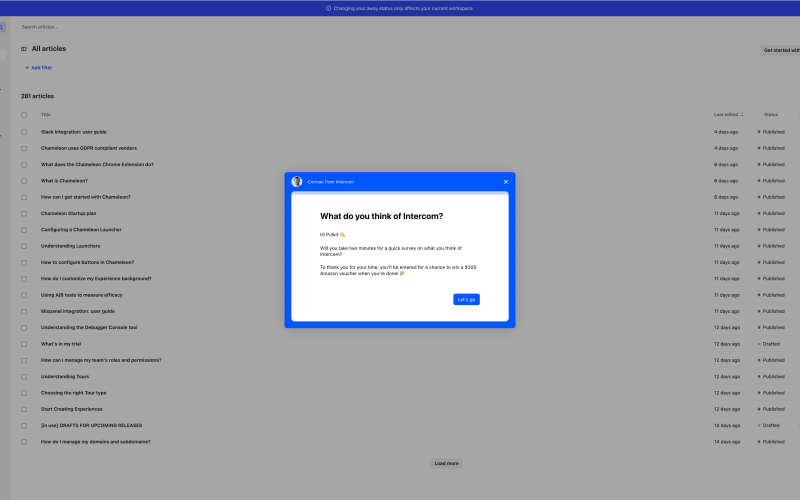Click Drafted status of DRAFTS FOR UPCOMING RELEASES
Image resolution: width=800 pixels, height=500 pixels.
click(x=769, y=426)
